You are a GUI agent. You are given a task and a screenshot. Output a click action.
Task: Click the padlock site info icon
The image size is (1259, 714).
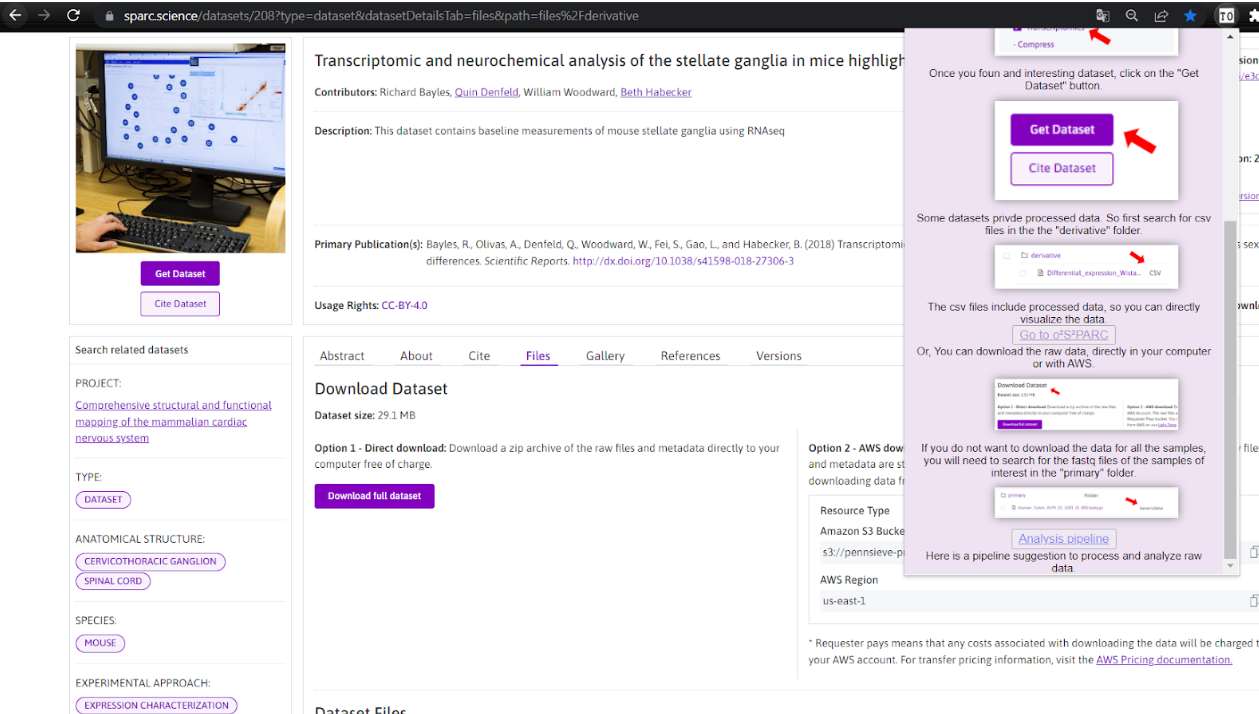click(109, 16)
